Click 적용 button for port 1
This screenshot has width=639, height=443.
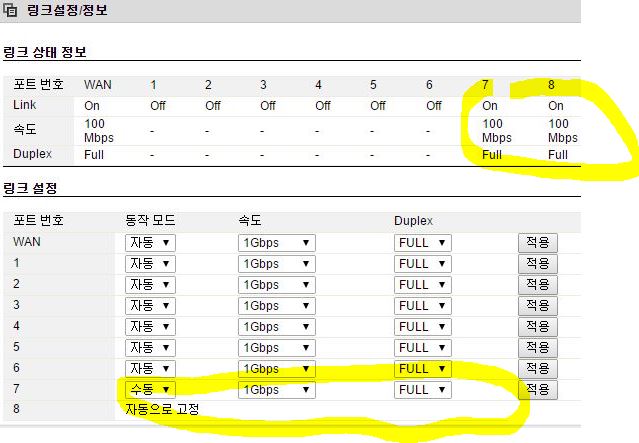[538, 263]
